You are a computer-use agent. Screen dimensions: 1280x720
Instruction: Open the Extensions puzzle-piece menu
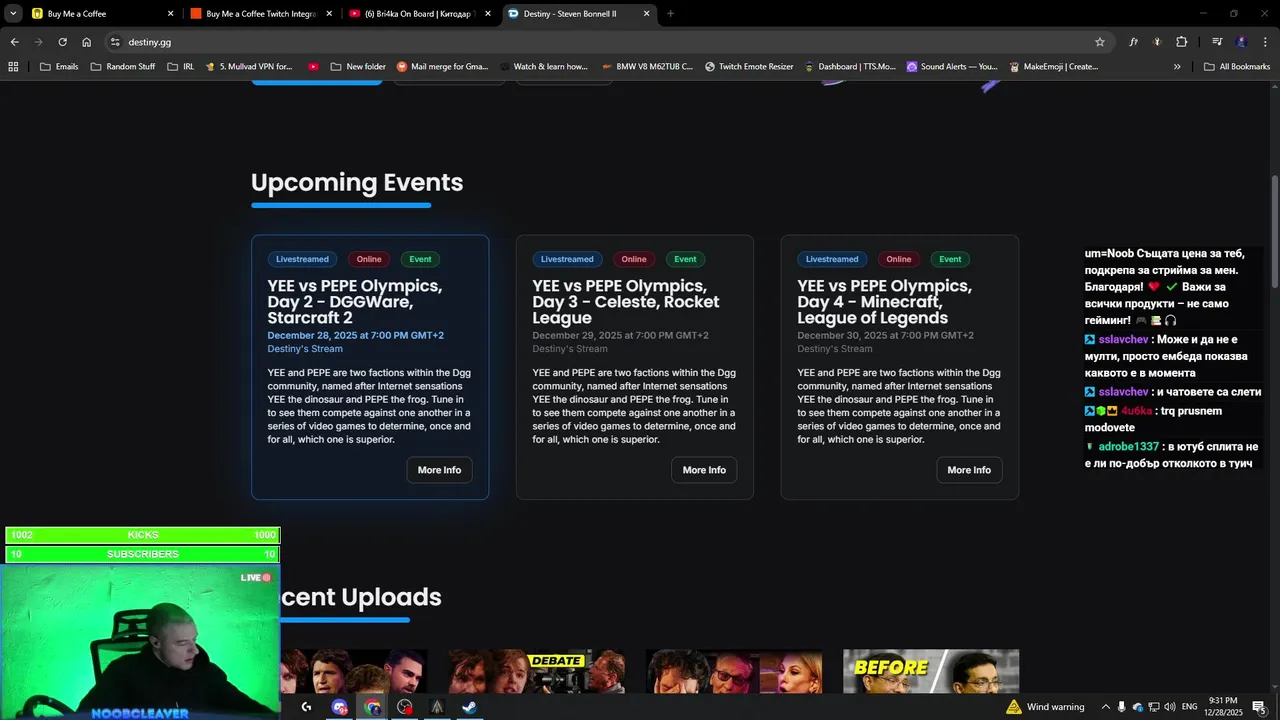[x=1181, y=42]
